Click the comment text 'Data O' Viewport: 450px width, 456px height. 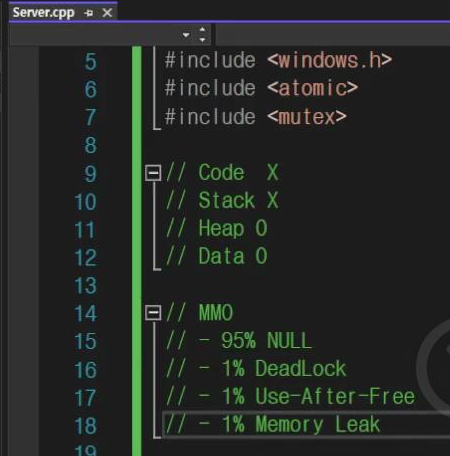[233, 256]
